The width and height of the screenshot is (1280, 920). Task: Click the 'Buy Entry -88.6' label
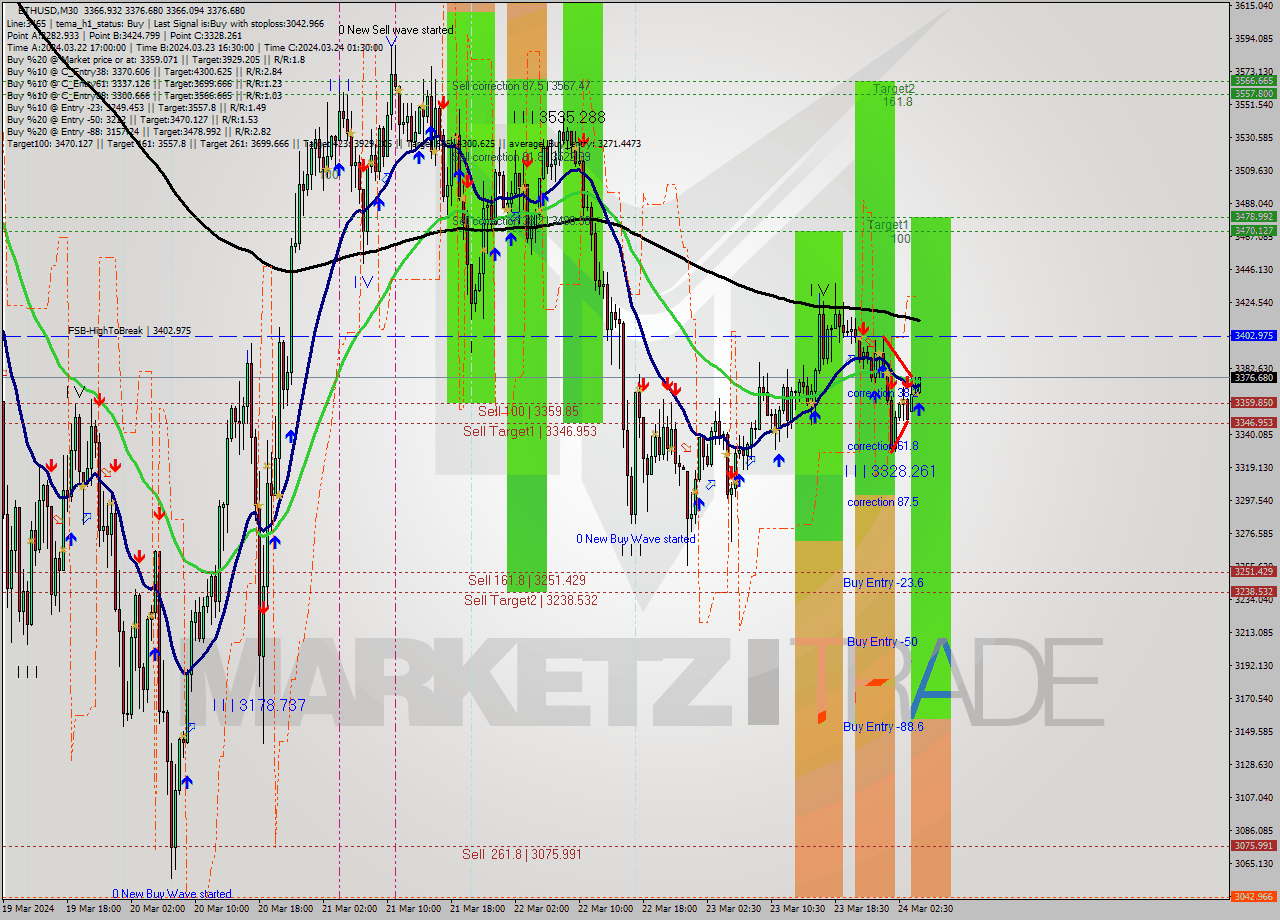[x=883, y=726]
